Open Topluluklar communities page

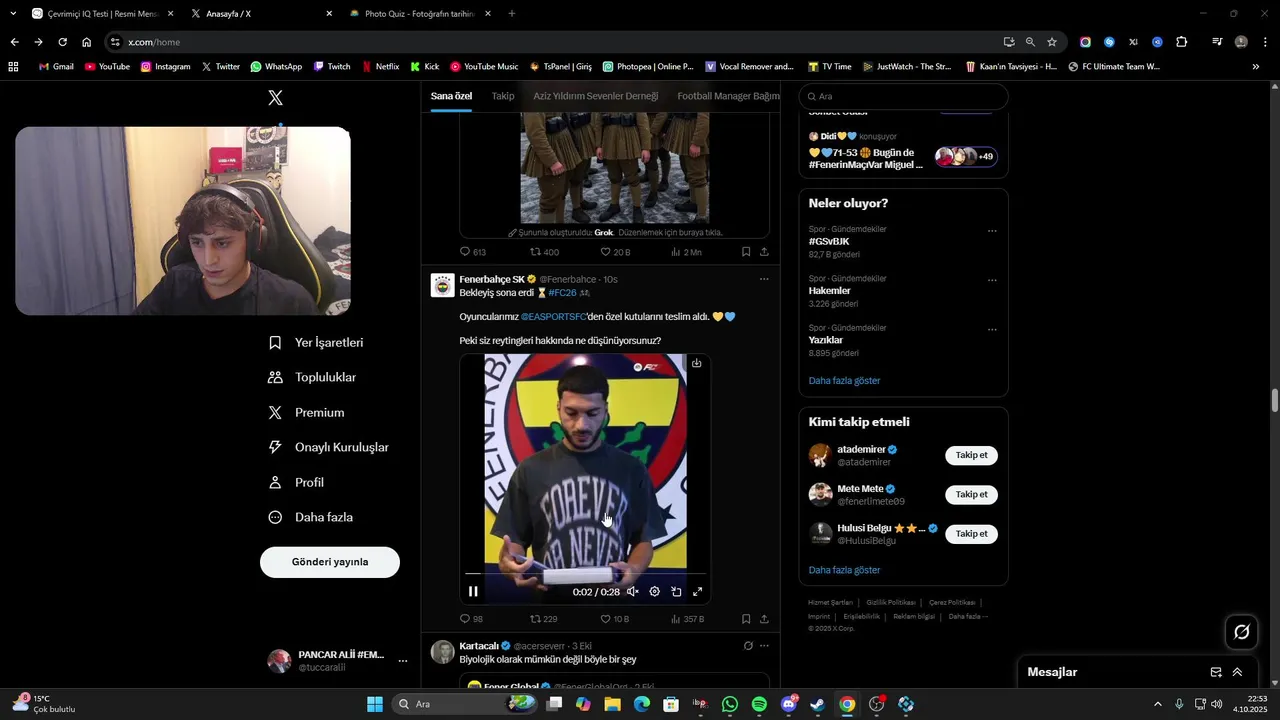(x=312, y=378)
